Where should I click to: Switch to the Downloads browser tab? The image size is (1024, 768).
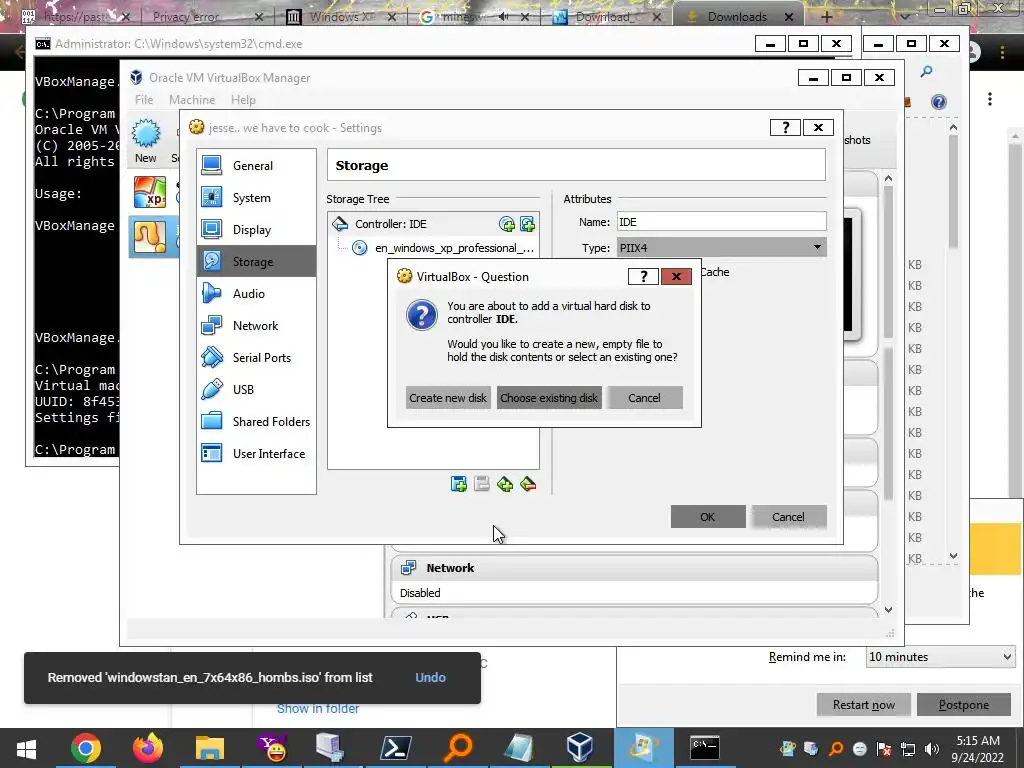click(737, 16)
